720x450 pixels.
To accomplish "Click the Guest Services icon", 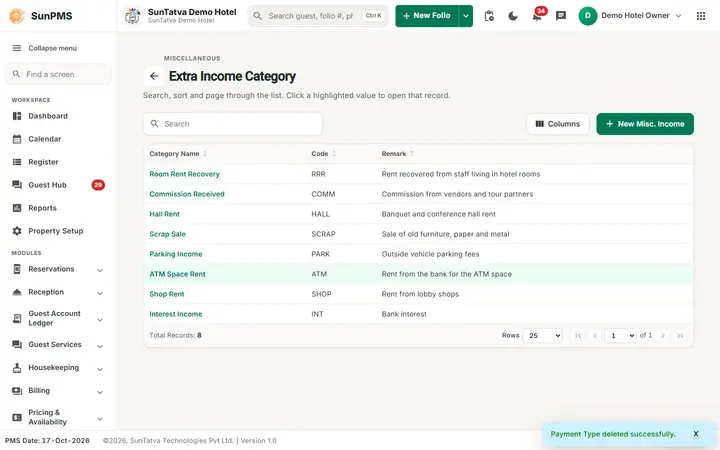I will click(17, 345).
